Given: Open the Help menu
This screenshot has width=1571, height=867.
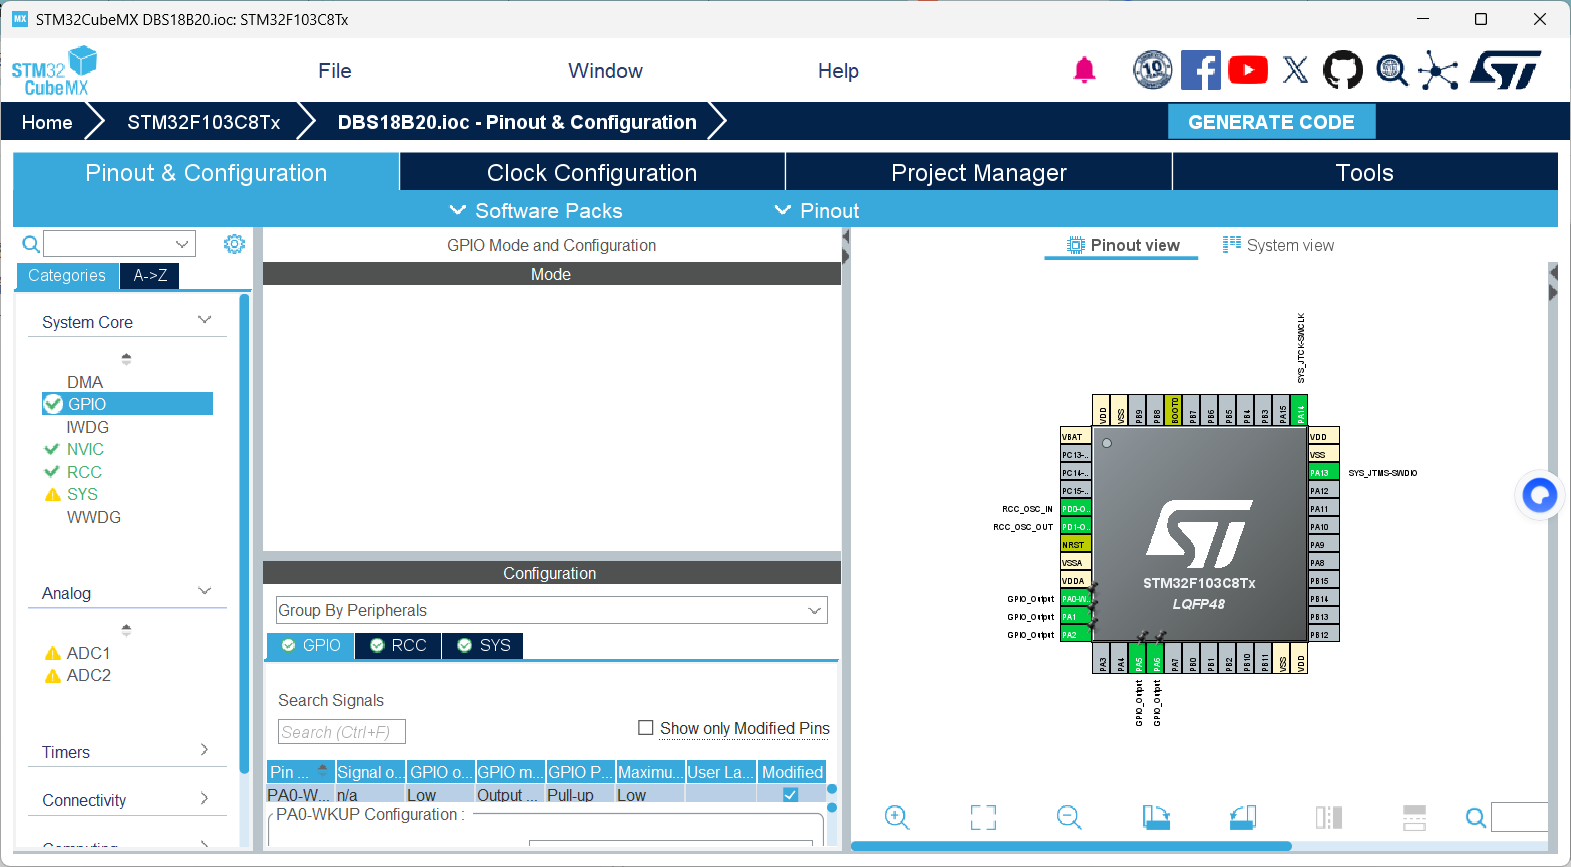Looking at the screenshot, I should pyautogui.click(x=838, y=71).
